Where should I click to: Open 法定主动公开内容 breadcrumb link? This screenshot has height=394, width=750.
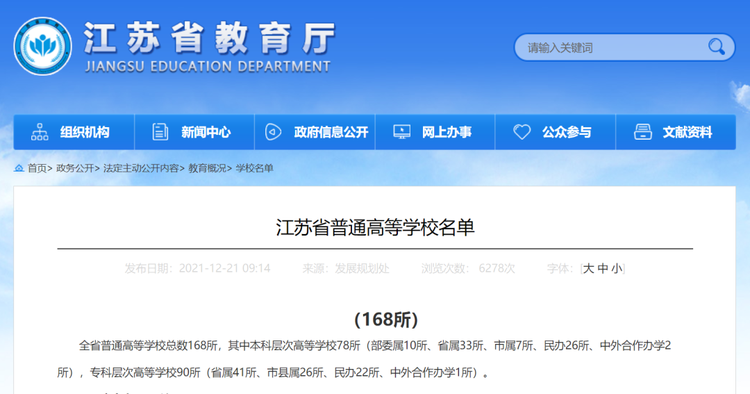[141, 168]
